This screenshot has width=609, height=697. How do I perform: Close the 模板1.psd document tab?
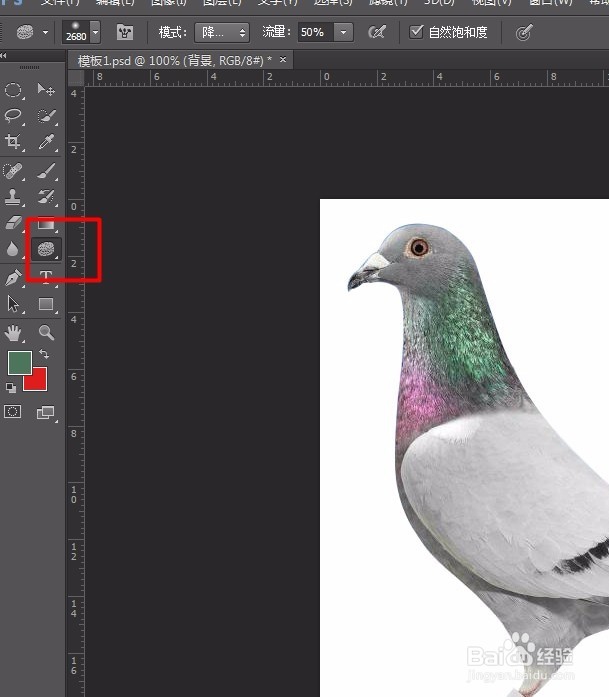(283, 59)
